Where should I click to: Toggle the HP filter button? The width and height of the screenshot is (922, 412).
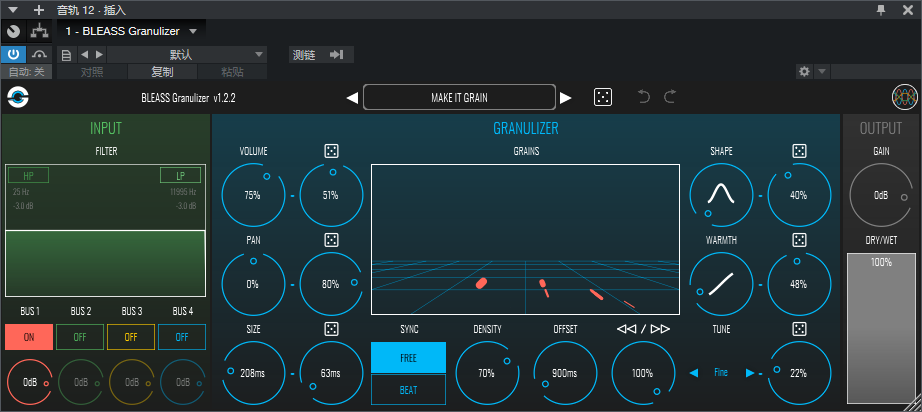pos(29,176)
